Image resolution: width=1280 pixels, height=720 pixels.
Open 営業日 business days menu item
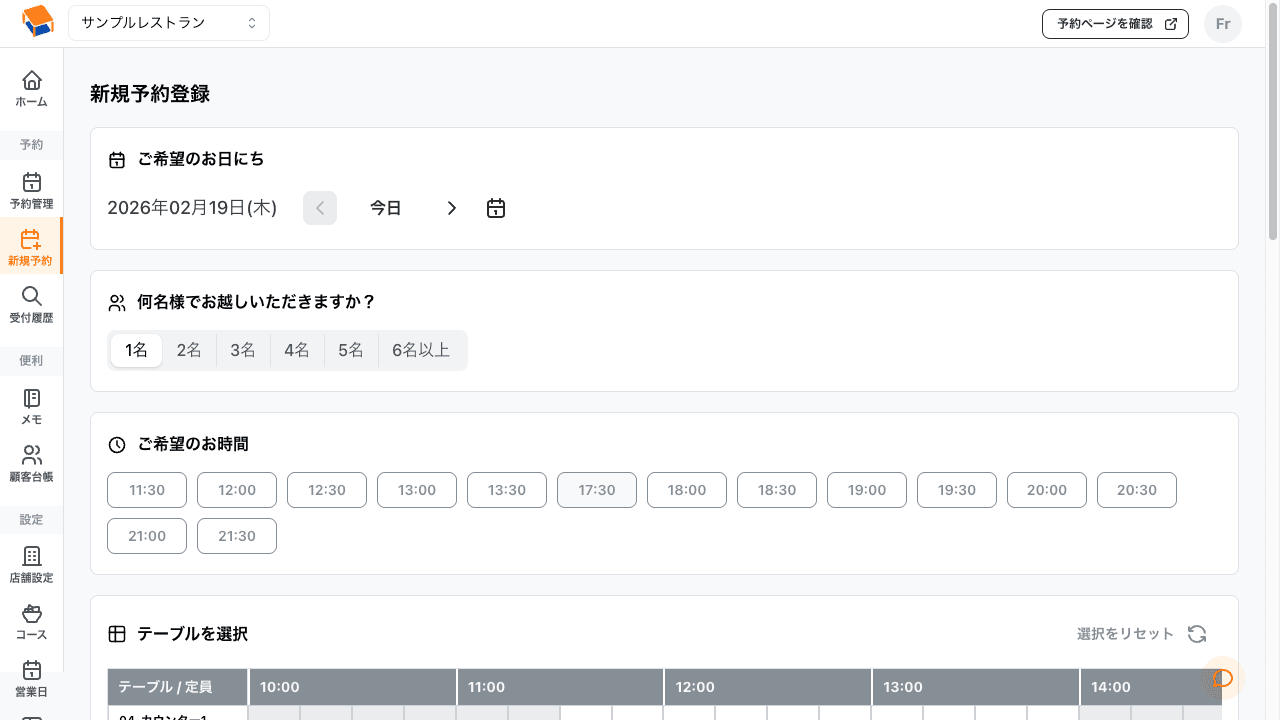click(31, 678)
